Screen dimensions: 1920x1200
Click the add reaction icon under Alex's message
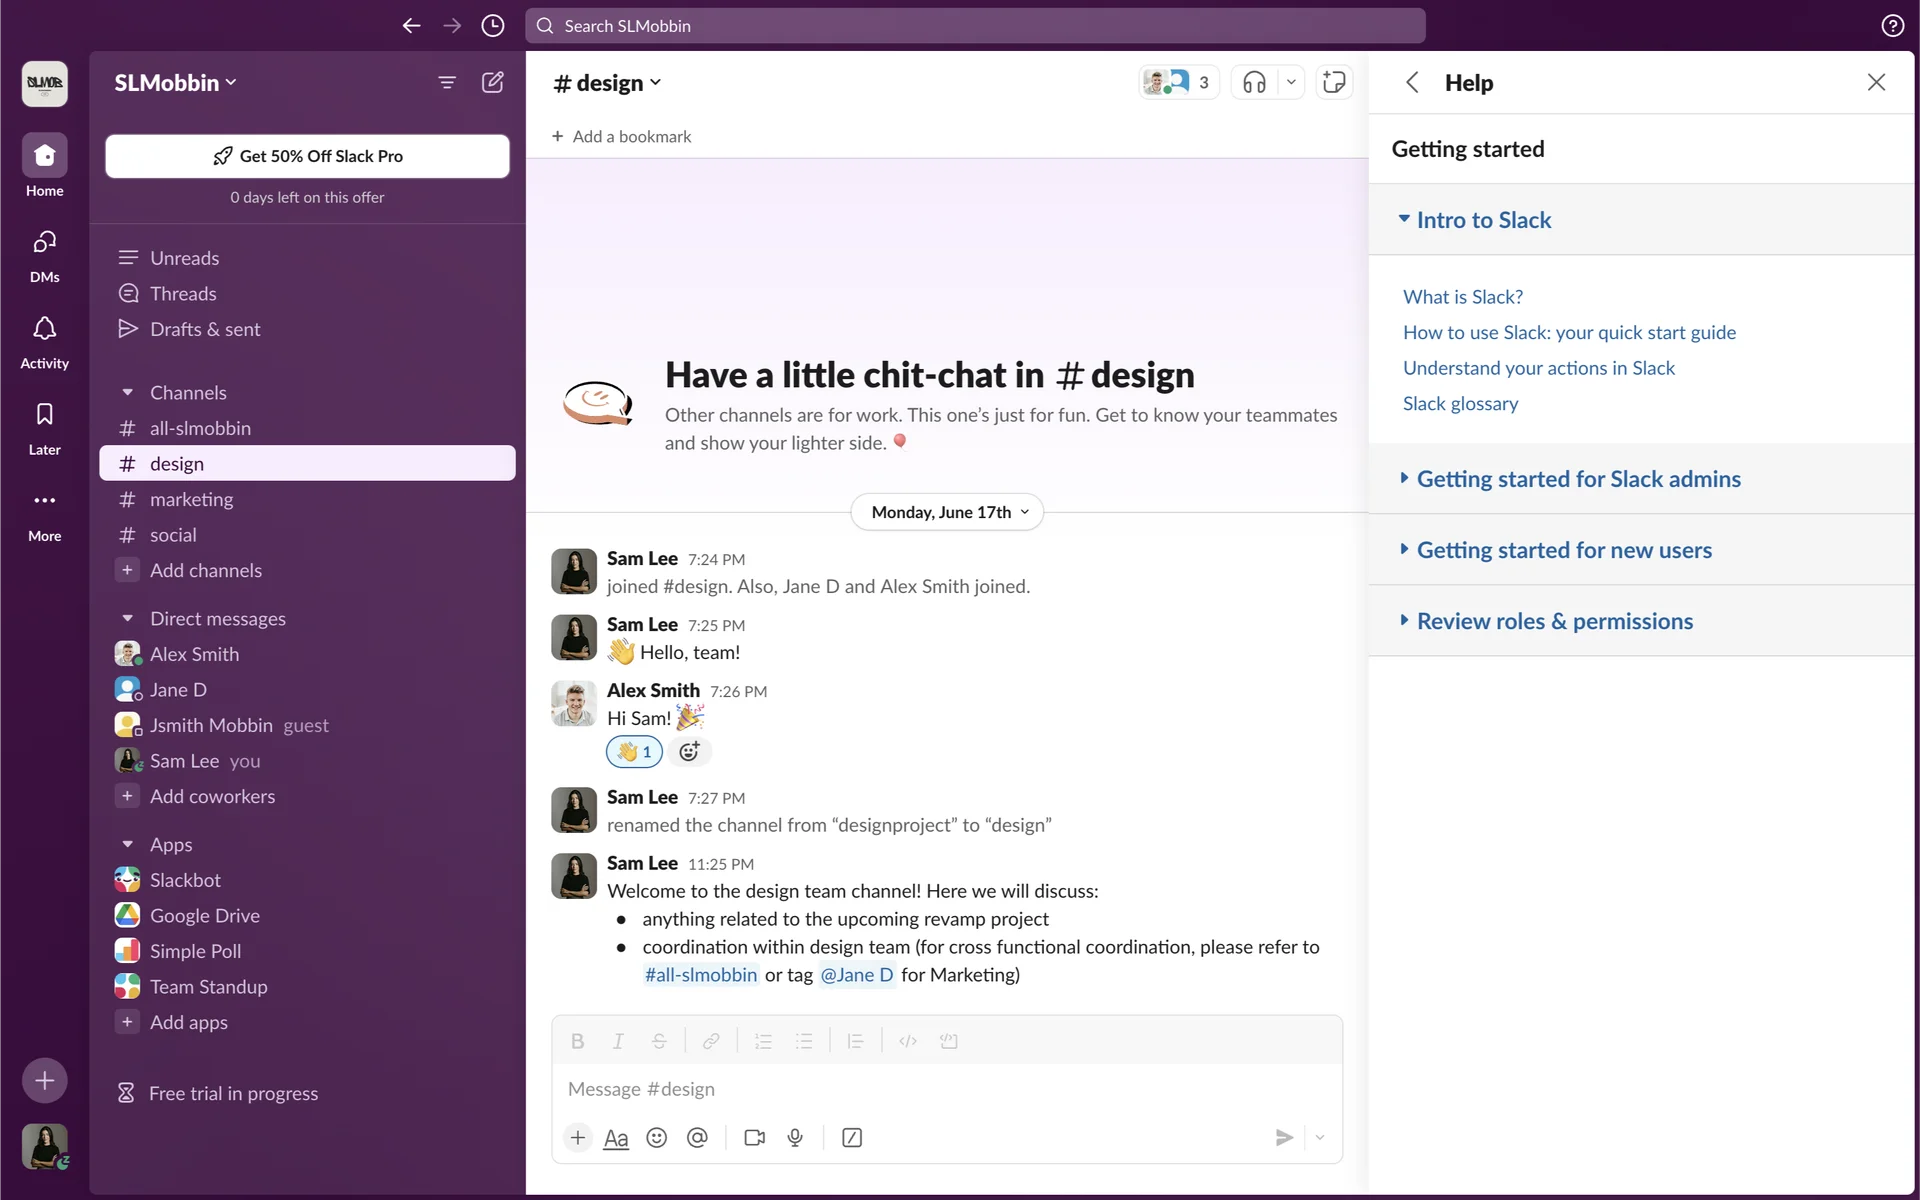click(689, 751)
